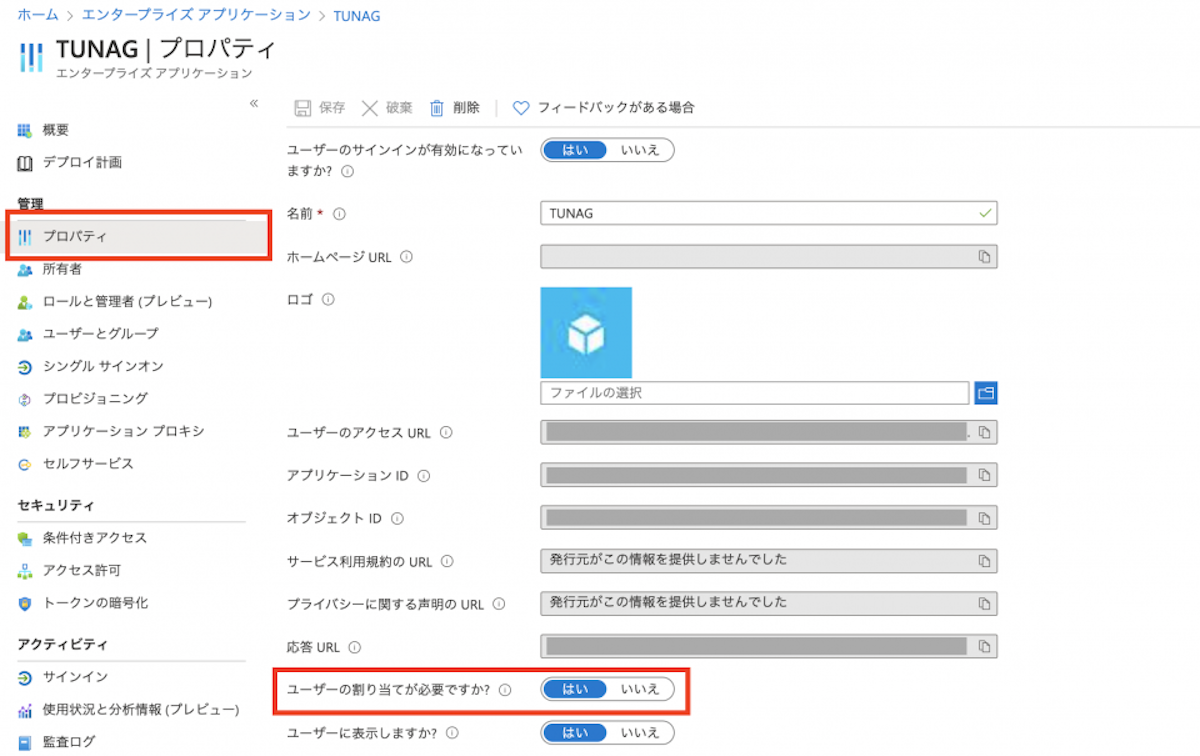Click the 監査ログ icon
The image size is (1200, 756).
coord(25,742)
